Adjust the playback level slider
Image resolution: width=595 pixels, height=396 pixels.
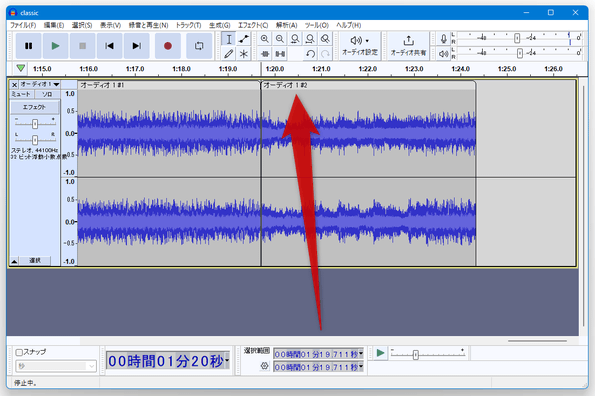[x=520, y=53]
